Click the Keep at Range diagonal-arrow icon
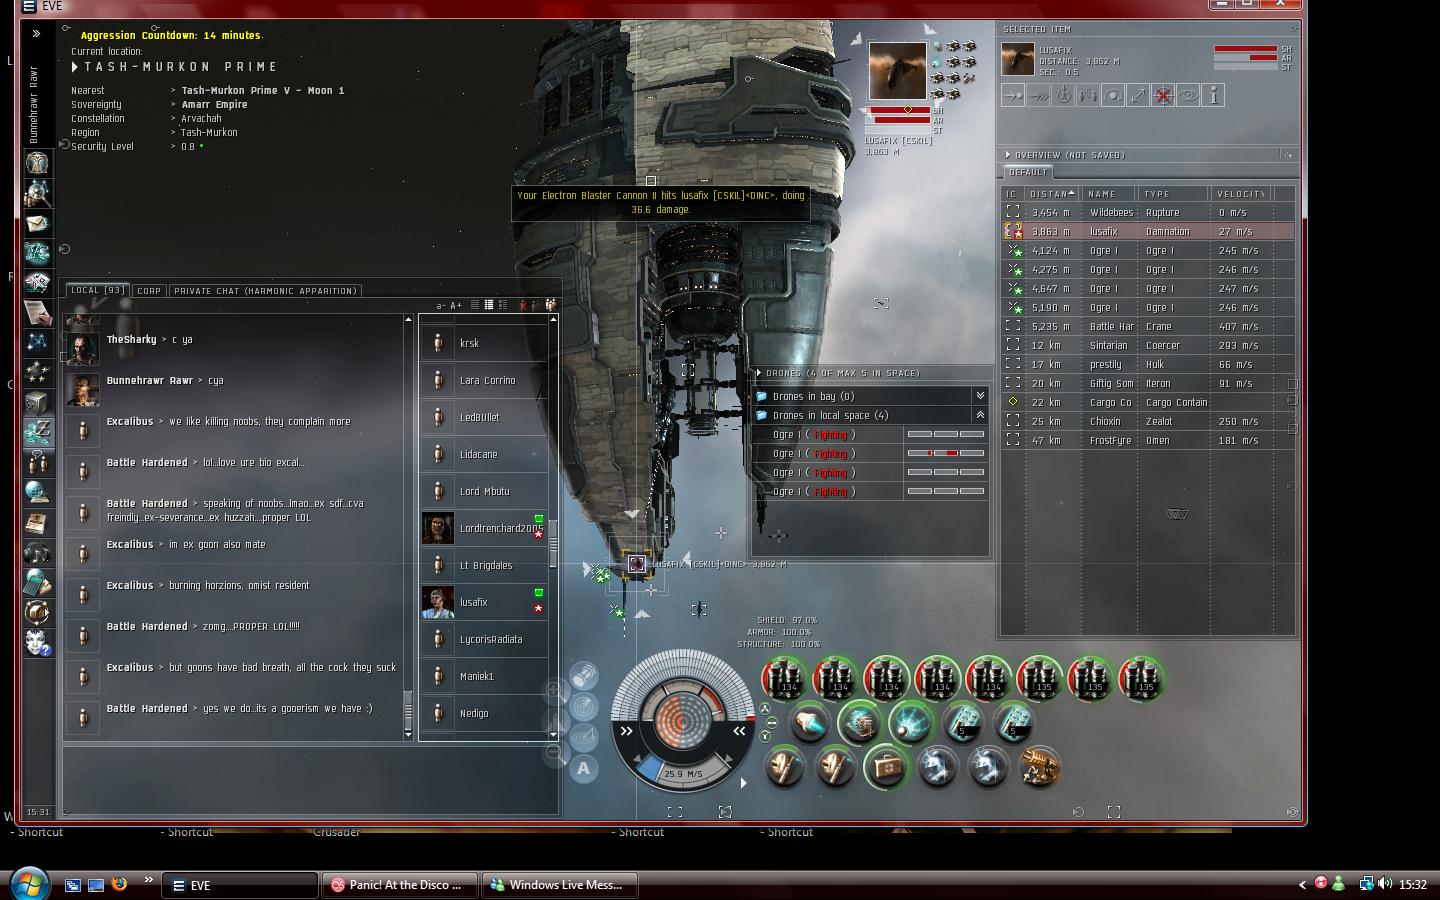 [1138, 95]
